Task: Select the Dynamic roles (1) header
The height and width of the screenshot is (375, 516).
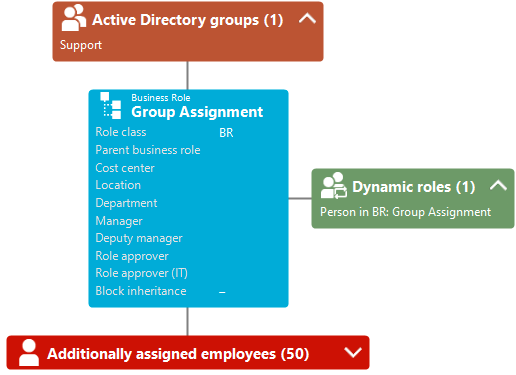Action: 414,187
